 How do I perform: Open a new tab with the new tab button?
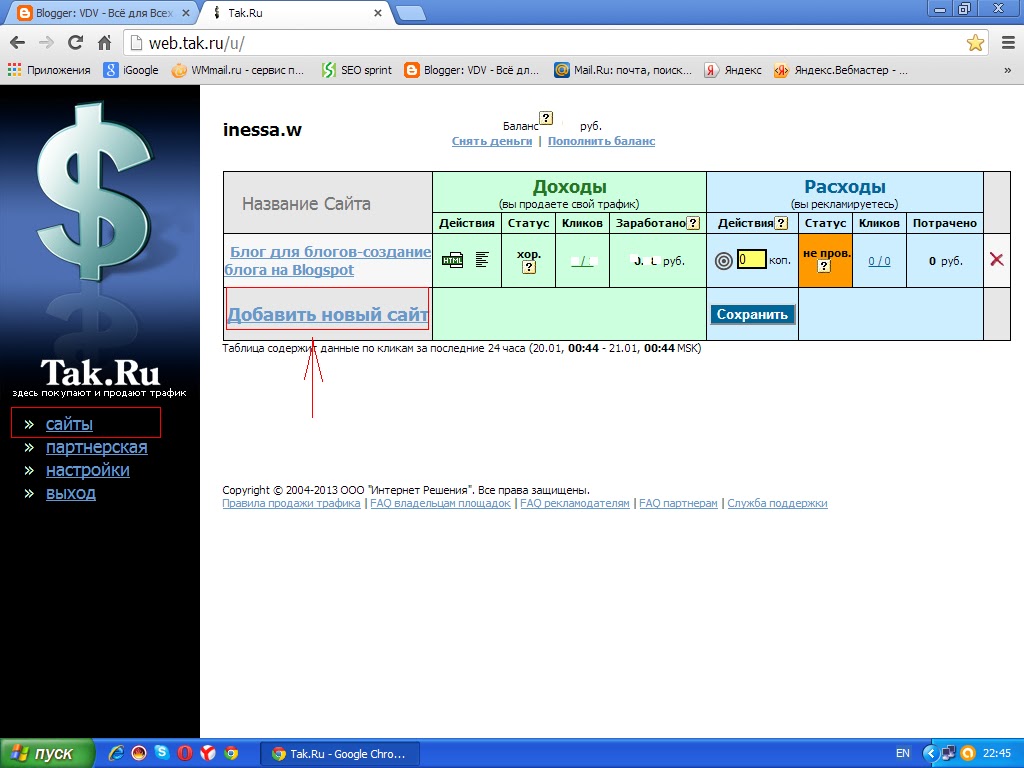click(410, 14)
